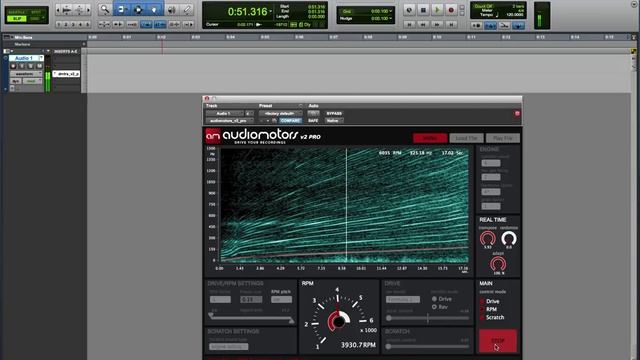Click the BYPASS button
This screenshot has height=360, width=640.
(334, 113)
